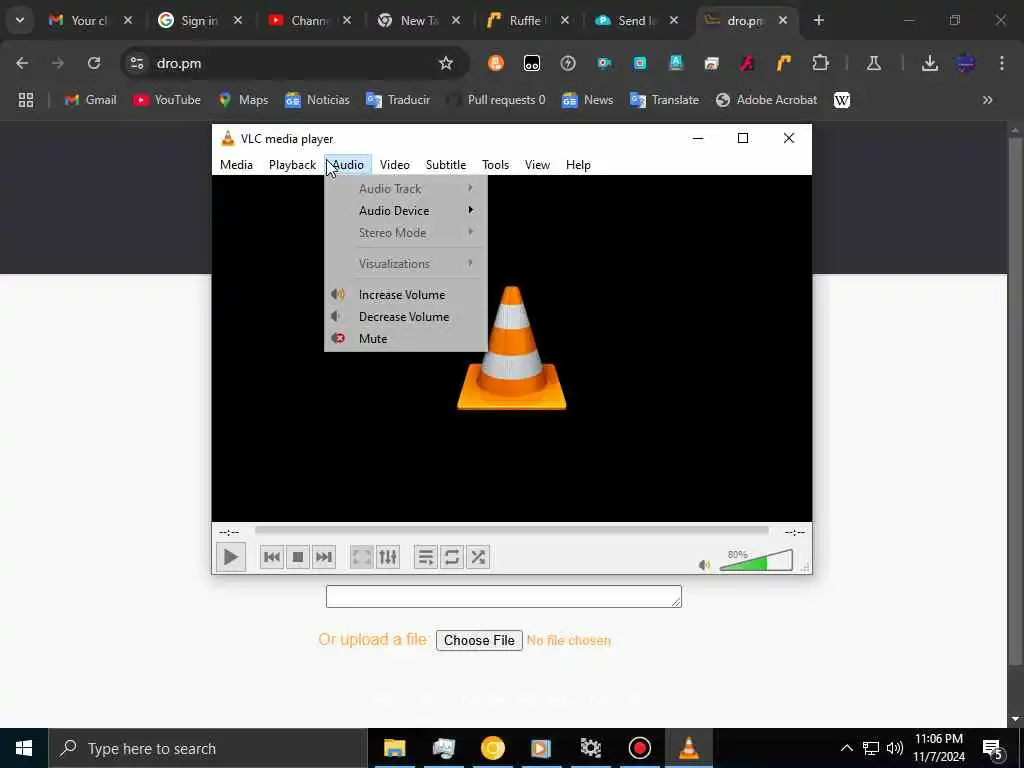Image resolution: width=1024 pixels, height=768 pixels.
Task: Open the taskbar Settings gear app
Action: [590, 748]
